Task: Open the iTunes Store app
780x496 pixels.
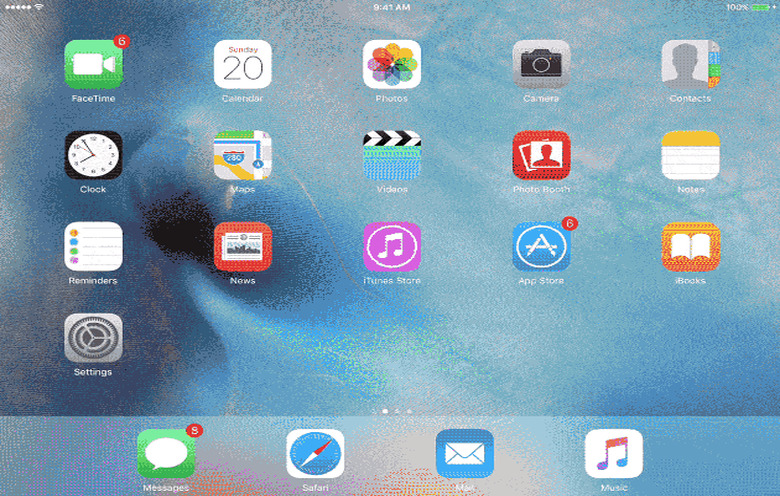Action: point(392,246)
